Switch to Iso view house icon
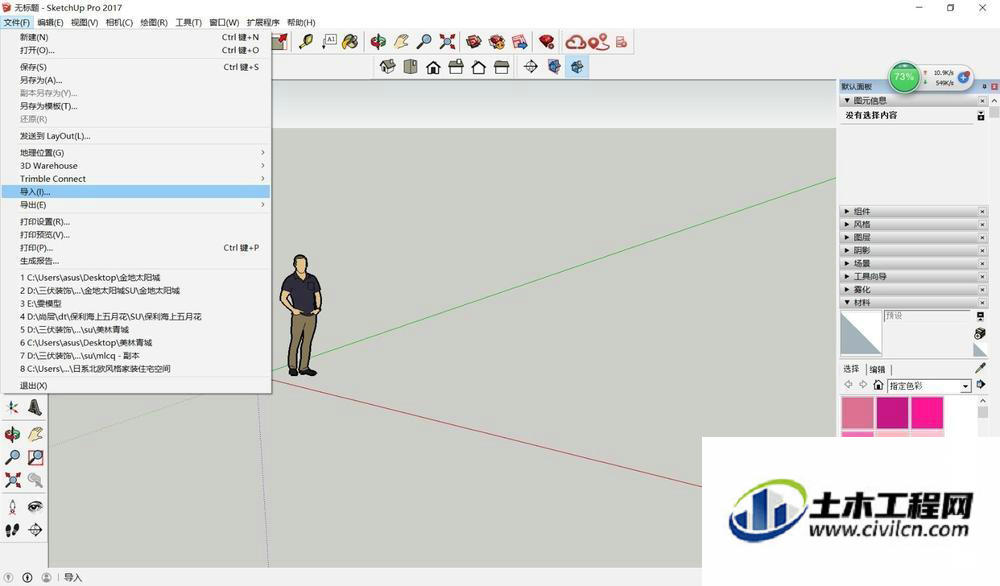The width and height of the screenshot is (1000, 586). 387,66
